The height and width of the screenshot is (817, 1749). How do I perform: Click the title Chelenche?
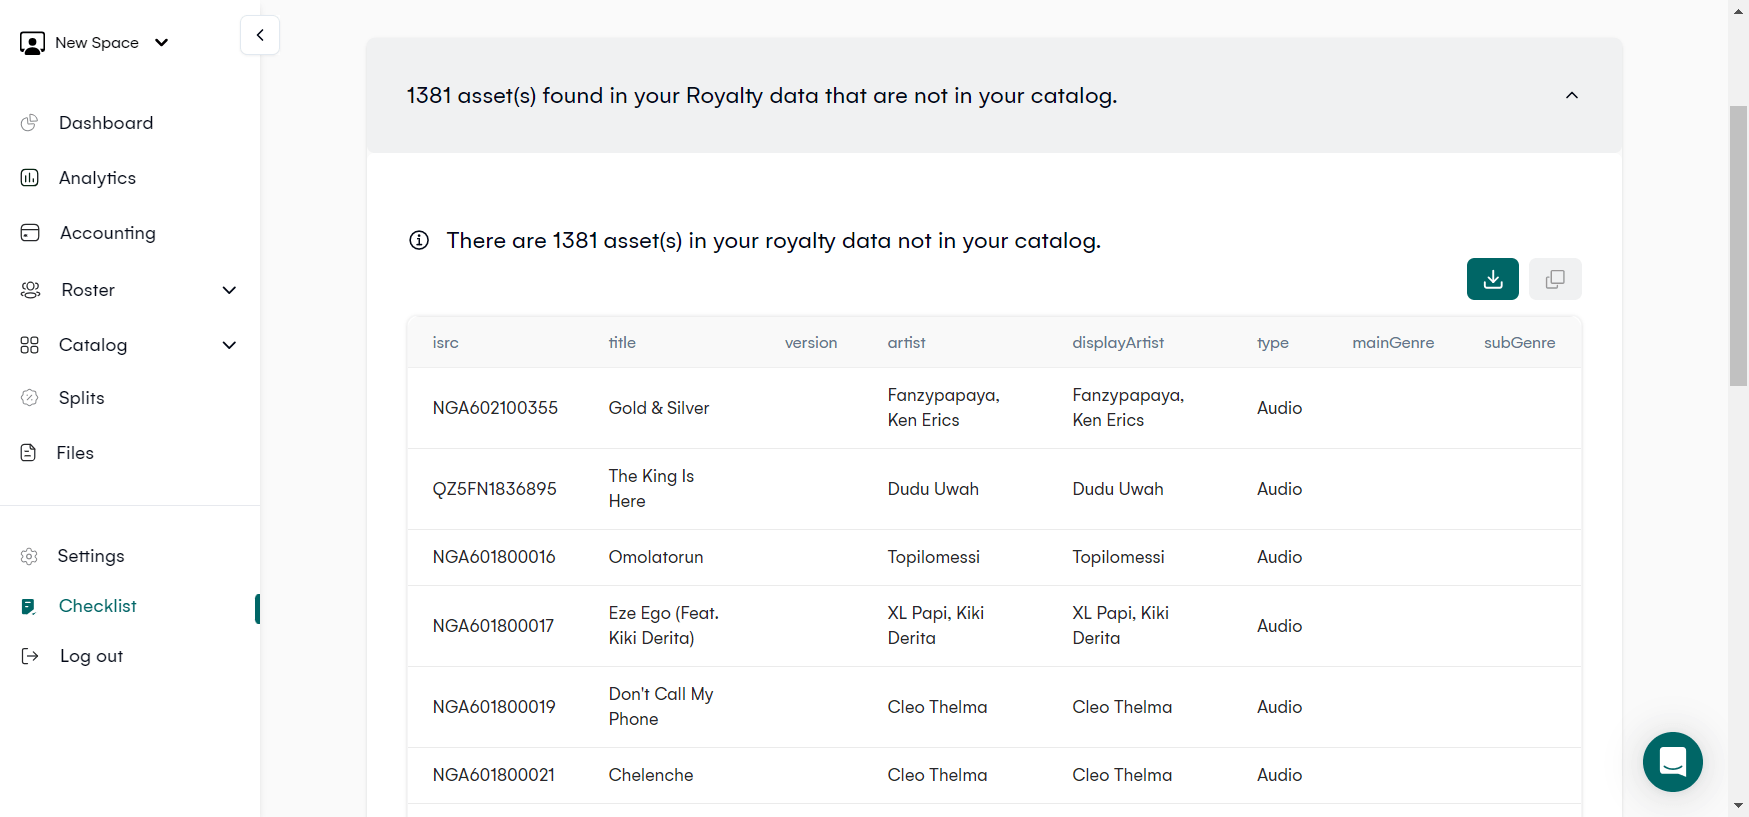pyautogui.click(x=651, y=775)
